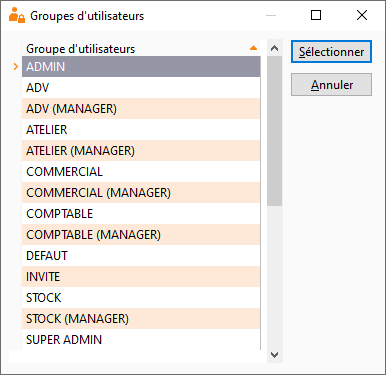Pick the ATELIER (MANAGER) group

pos(141,151)
